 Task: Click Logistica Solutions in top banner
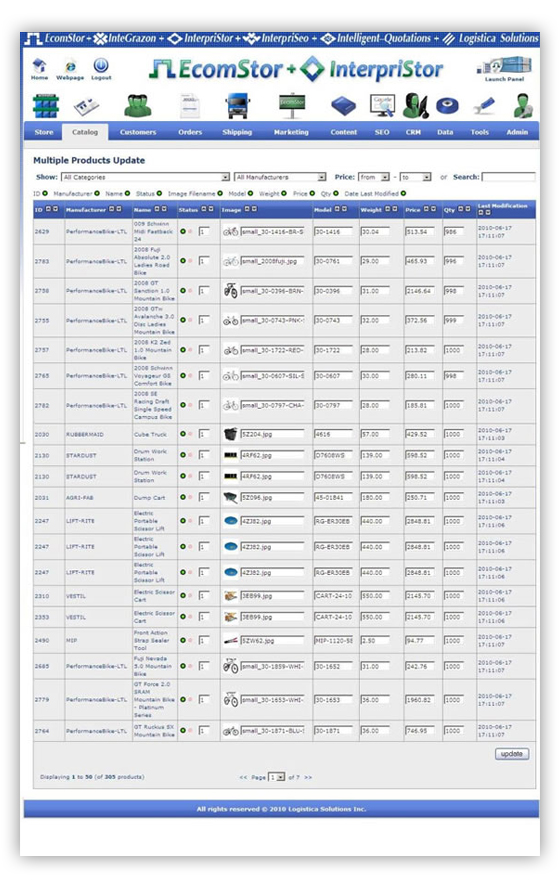[x=490, y=39]
